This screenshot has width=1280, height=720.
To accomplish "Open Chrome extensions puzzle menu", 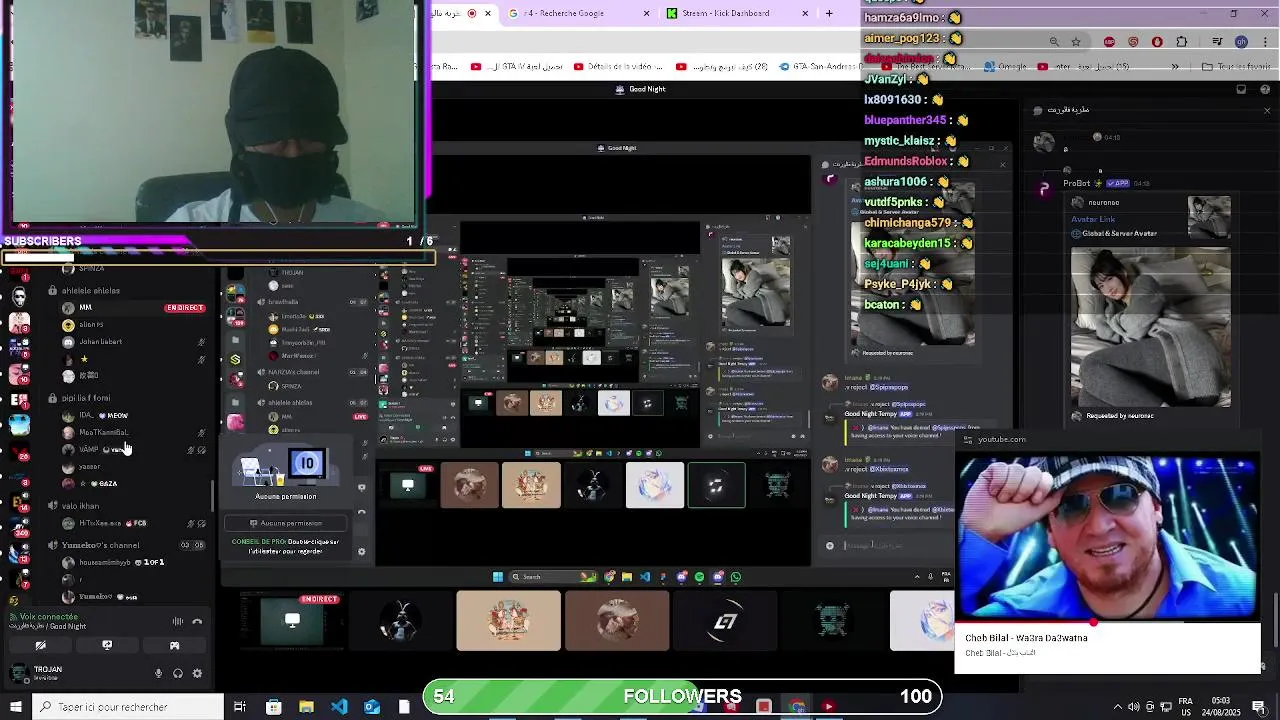I will click(x=1182, y=42).
